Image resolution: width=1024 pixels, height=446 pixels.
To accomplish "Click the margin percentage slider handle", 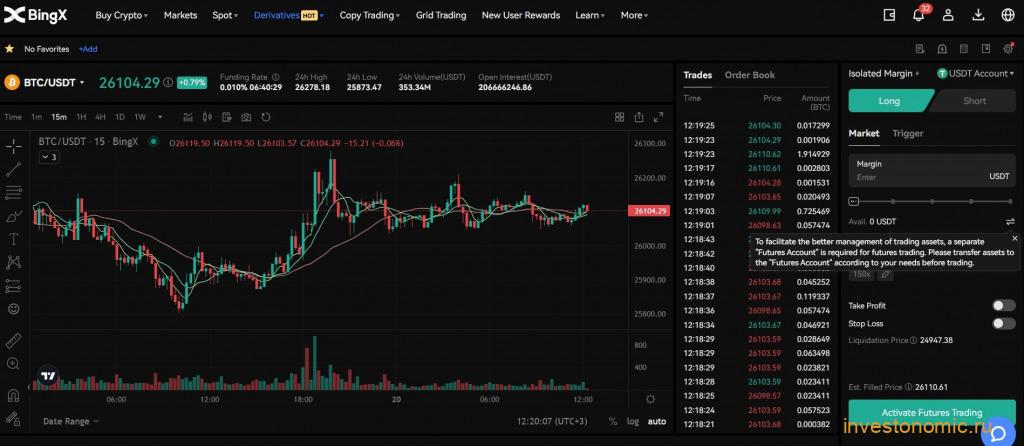I will [854, 201].
